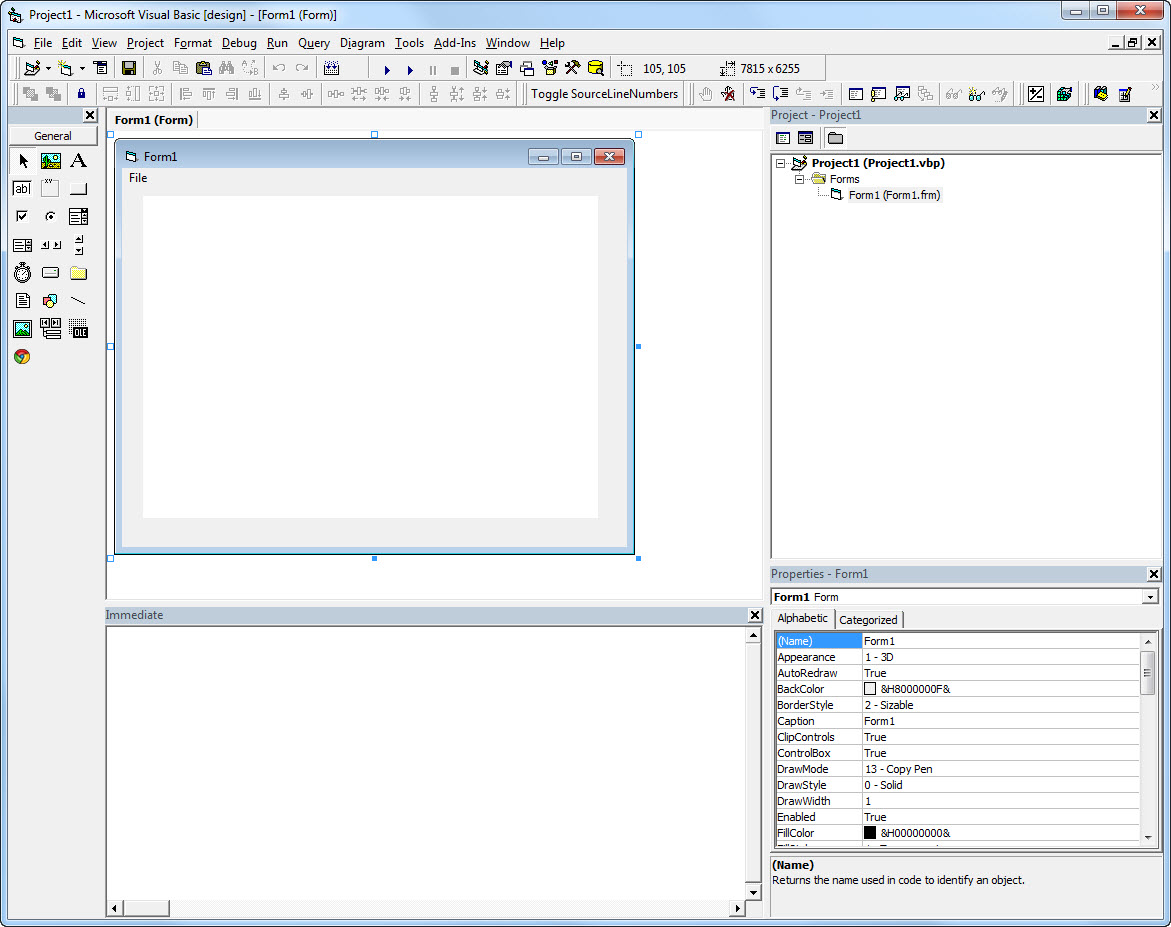Click the Save Project floppy icon

[129, 68]
